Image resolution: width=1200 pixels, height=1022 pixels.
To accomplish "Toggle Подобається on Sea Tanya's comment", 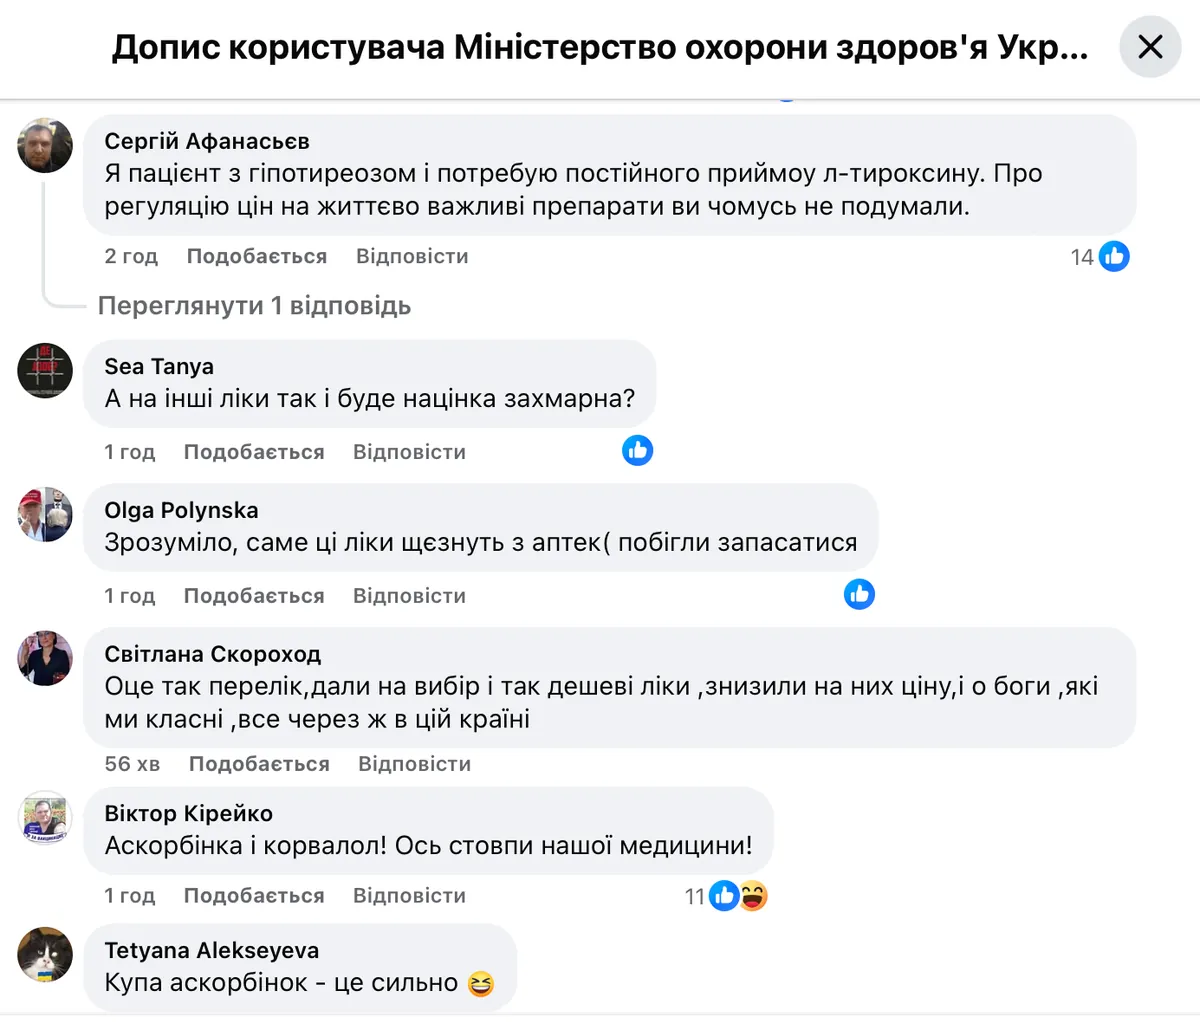I will pos(254,452).
